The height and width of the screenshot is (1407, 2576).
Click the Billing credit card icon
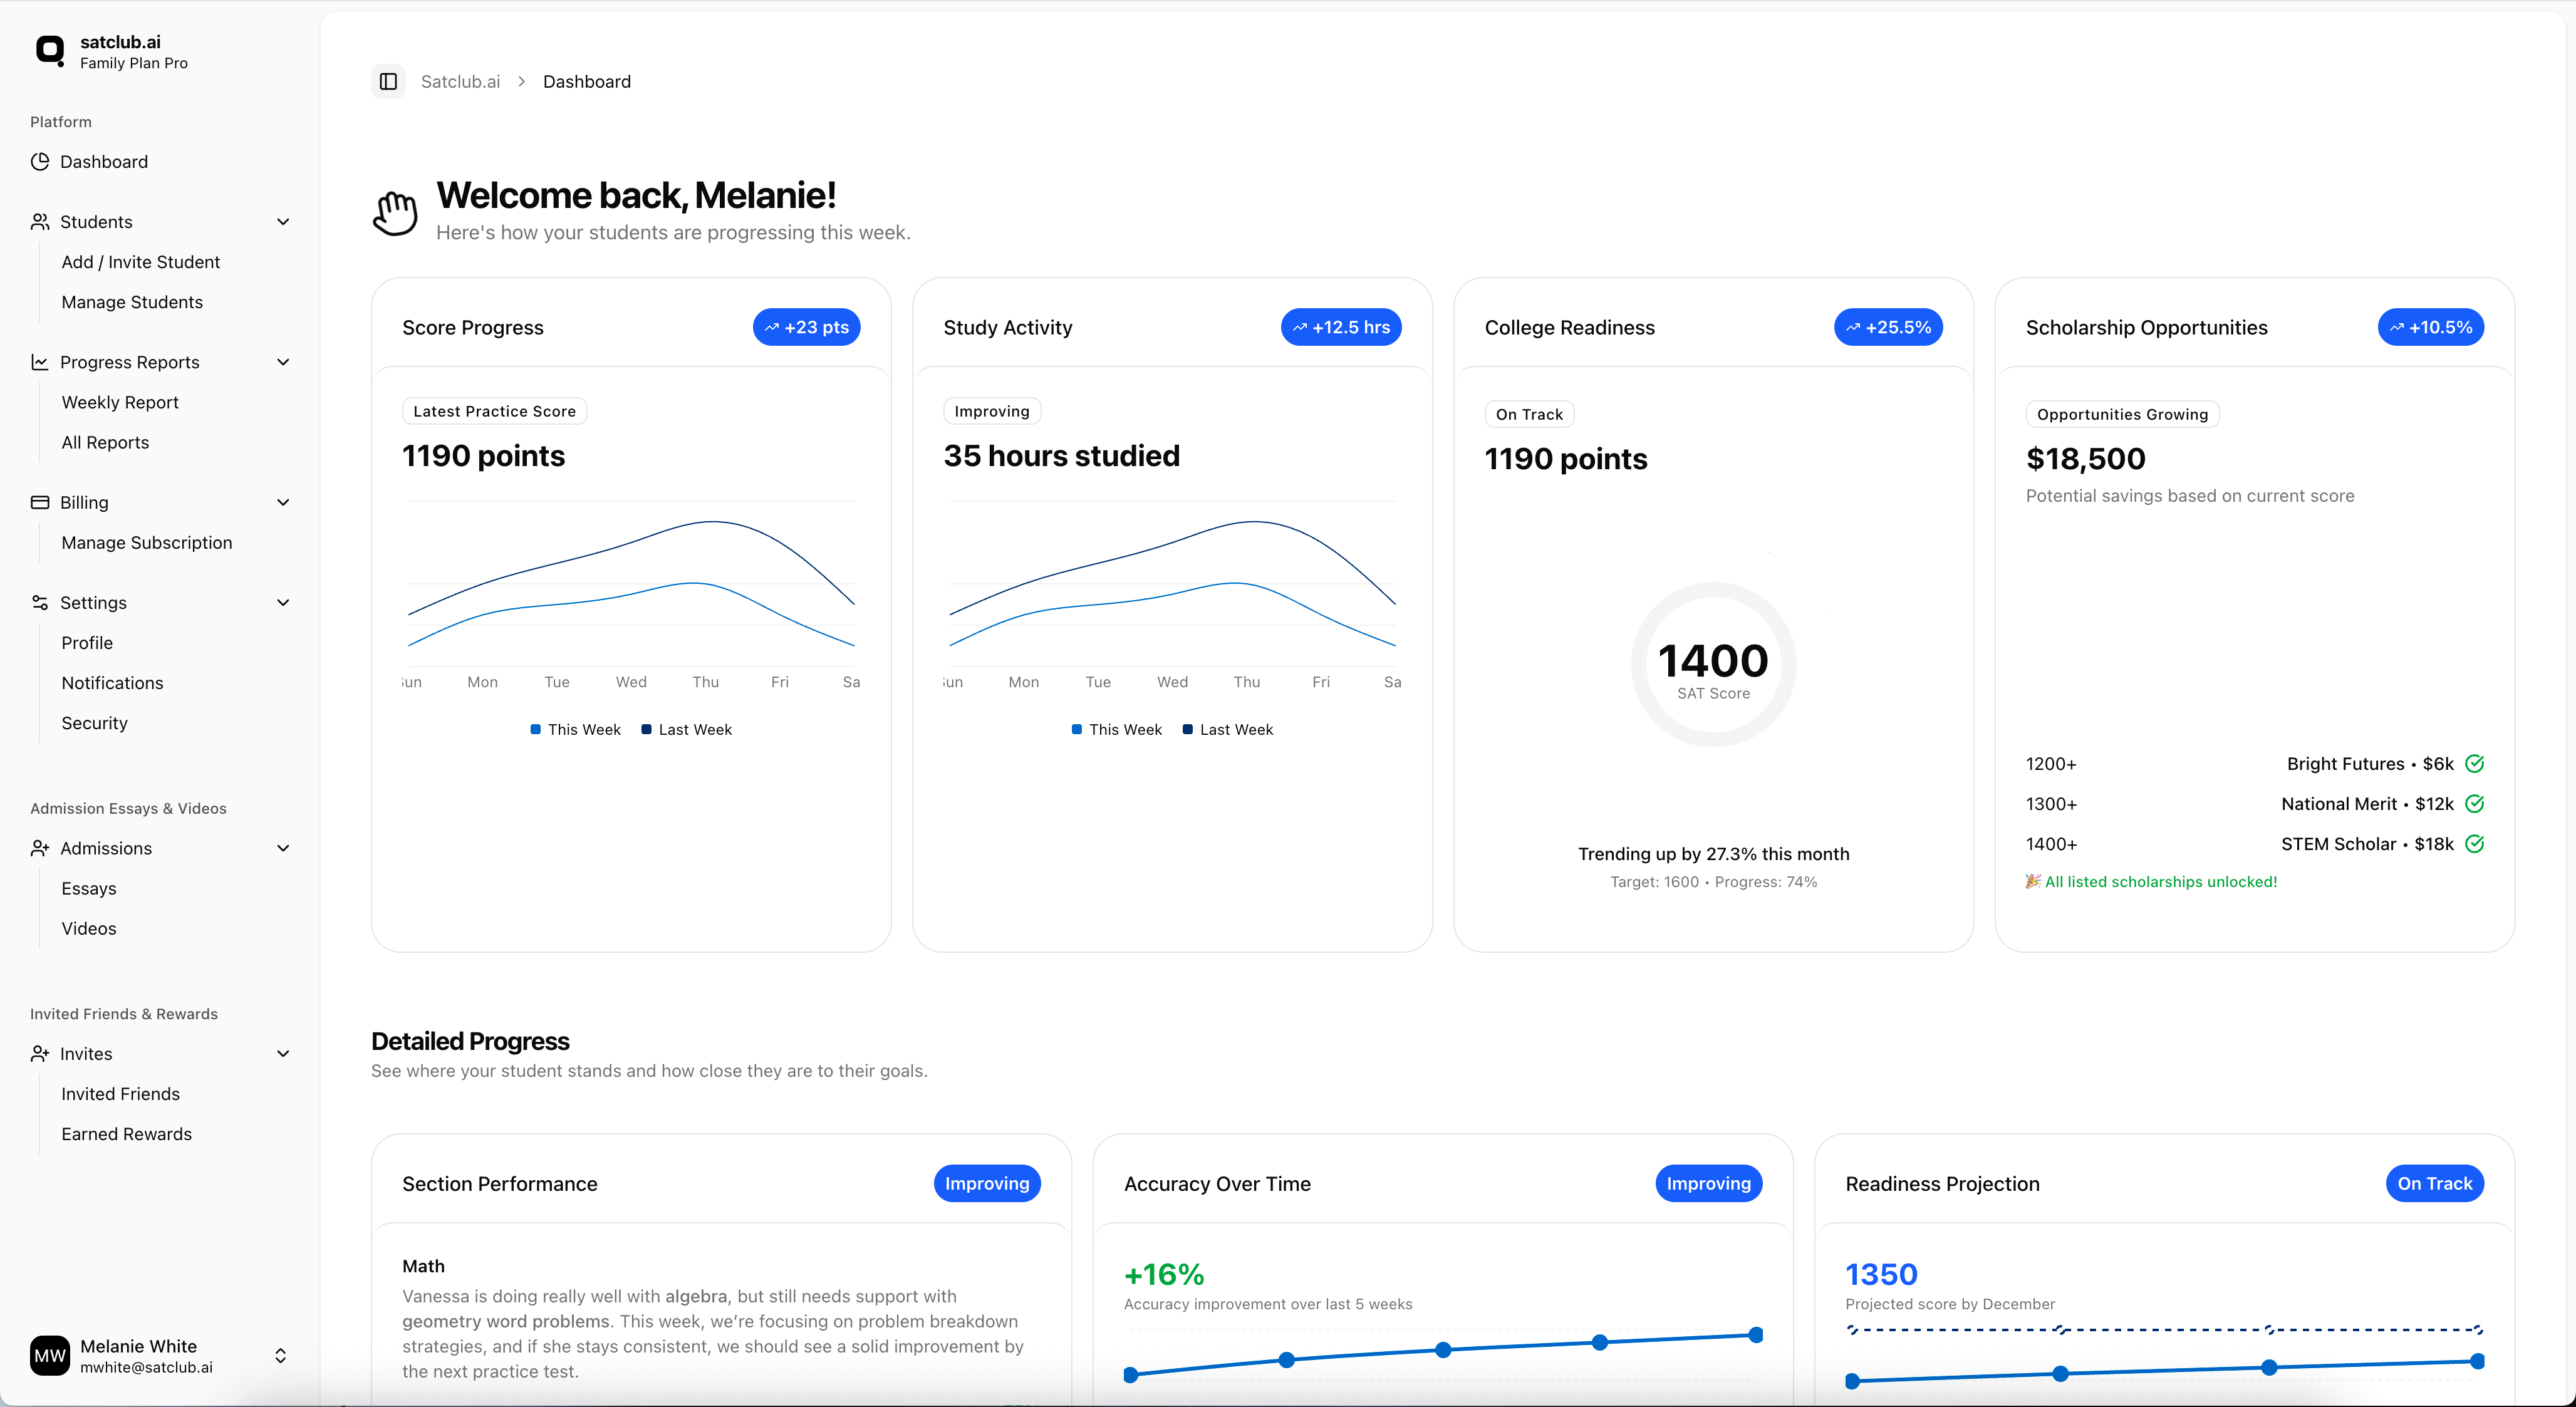point(40,502)
